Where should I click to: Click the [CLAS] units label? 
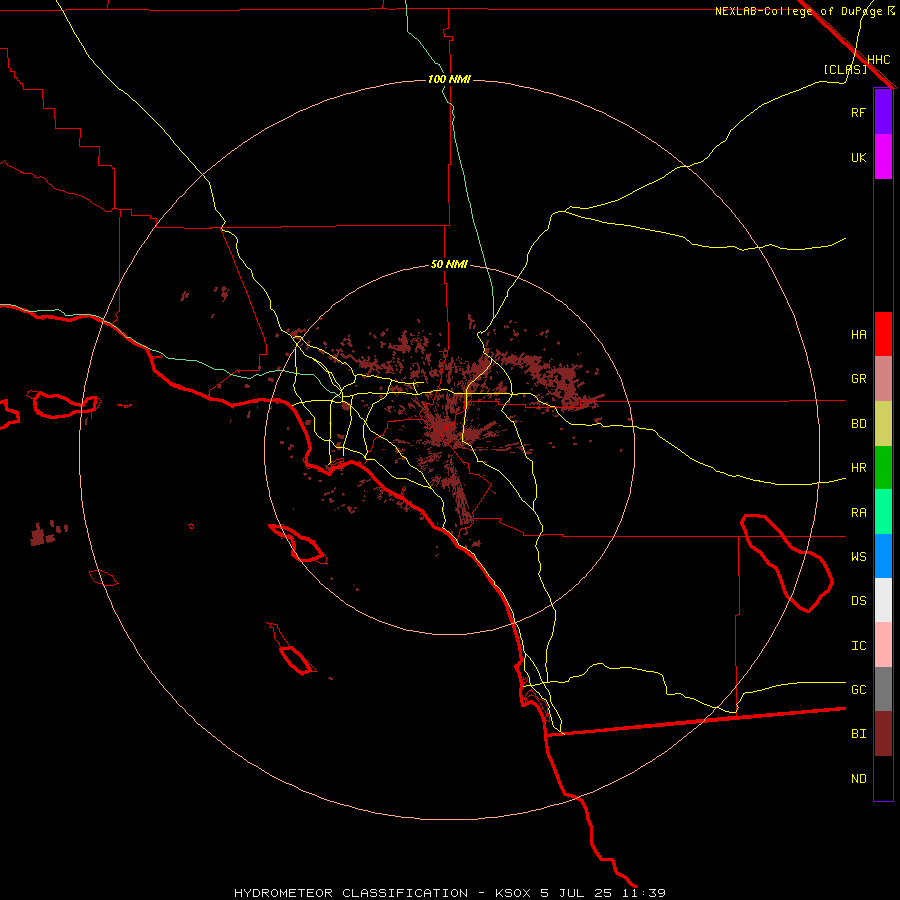pyautogui.click(x=845, y=69)
